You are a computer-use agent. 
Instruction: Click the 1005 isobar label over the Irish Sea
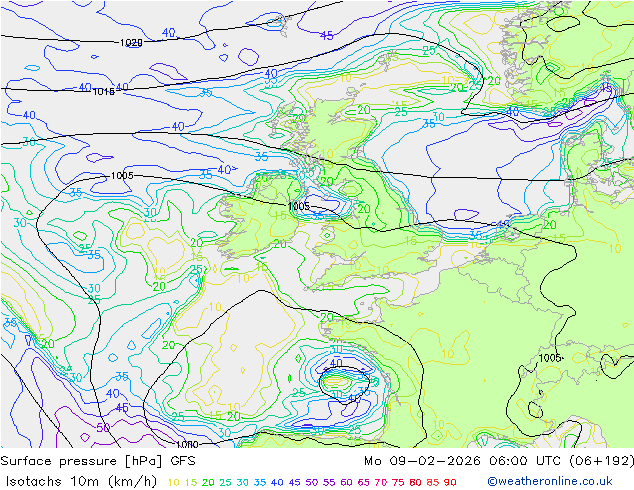[299, 206]
